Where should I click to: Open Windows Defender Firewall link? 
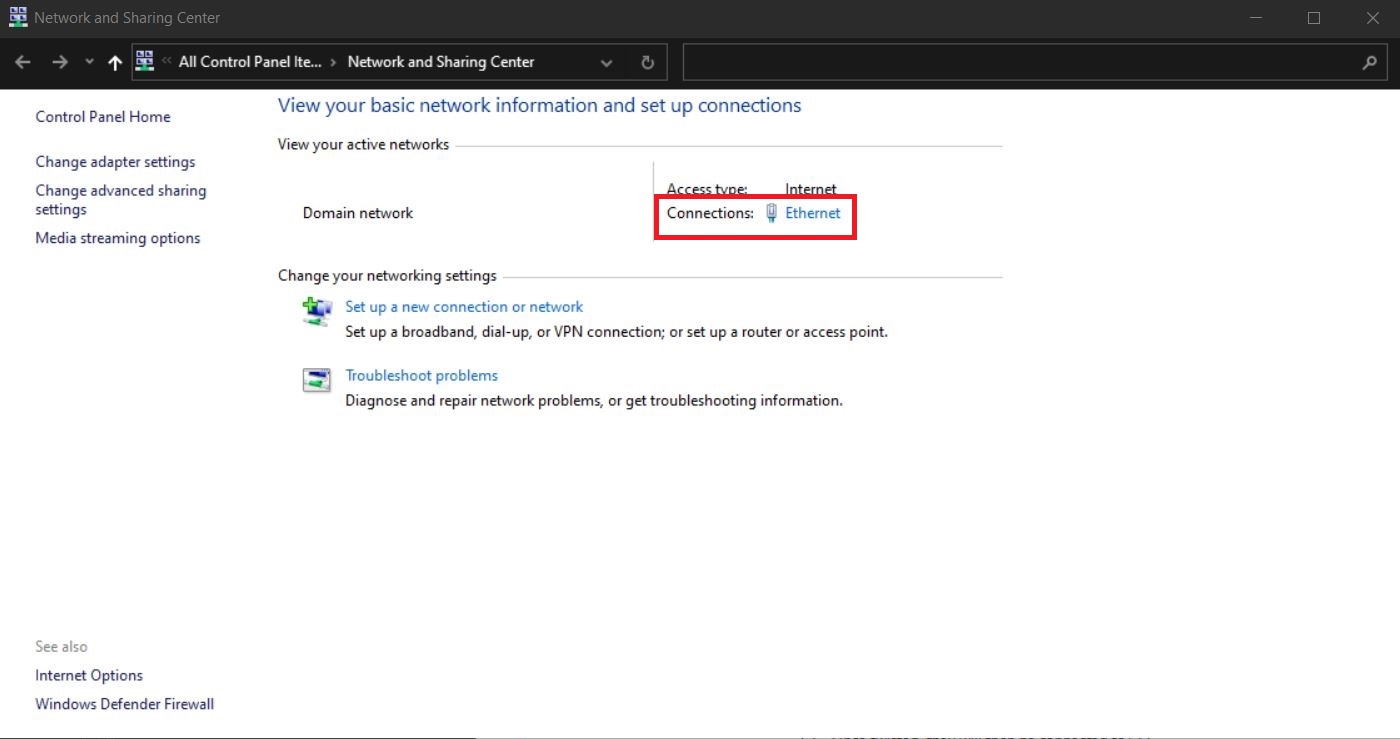coord(124,704)
